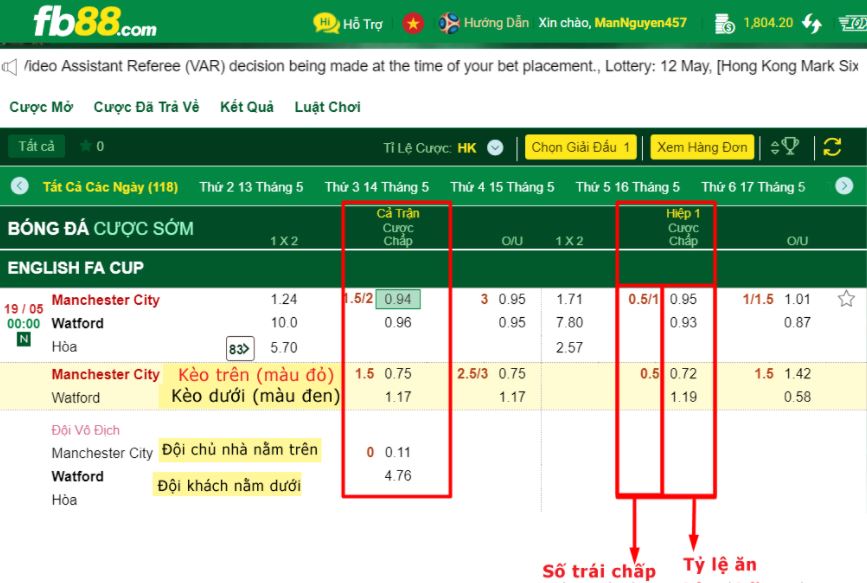This screenshot has height=583, width=867.
Task: Select the Thứ 2 13 Tháng 5 tab
Action: coord(252,187)
